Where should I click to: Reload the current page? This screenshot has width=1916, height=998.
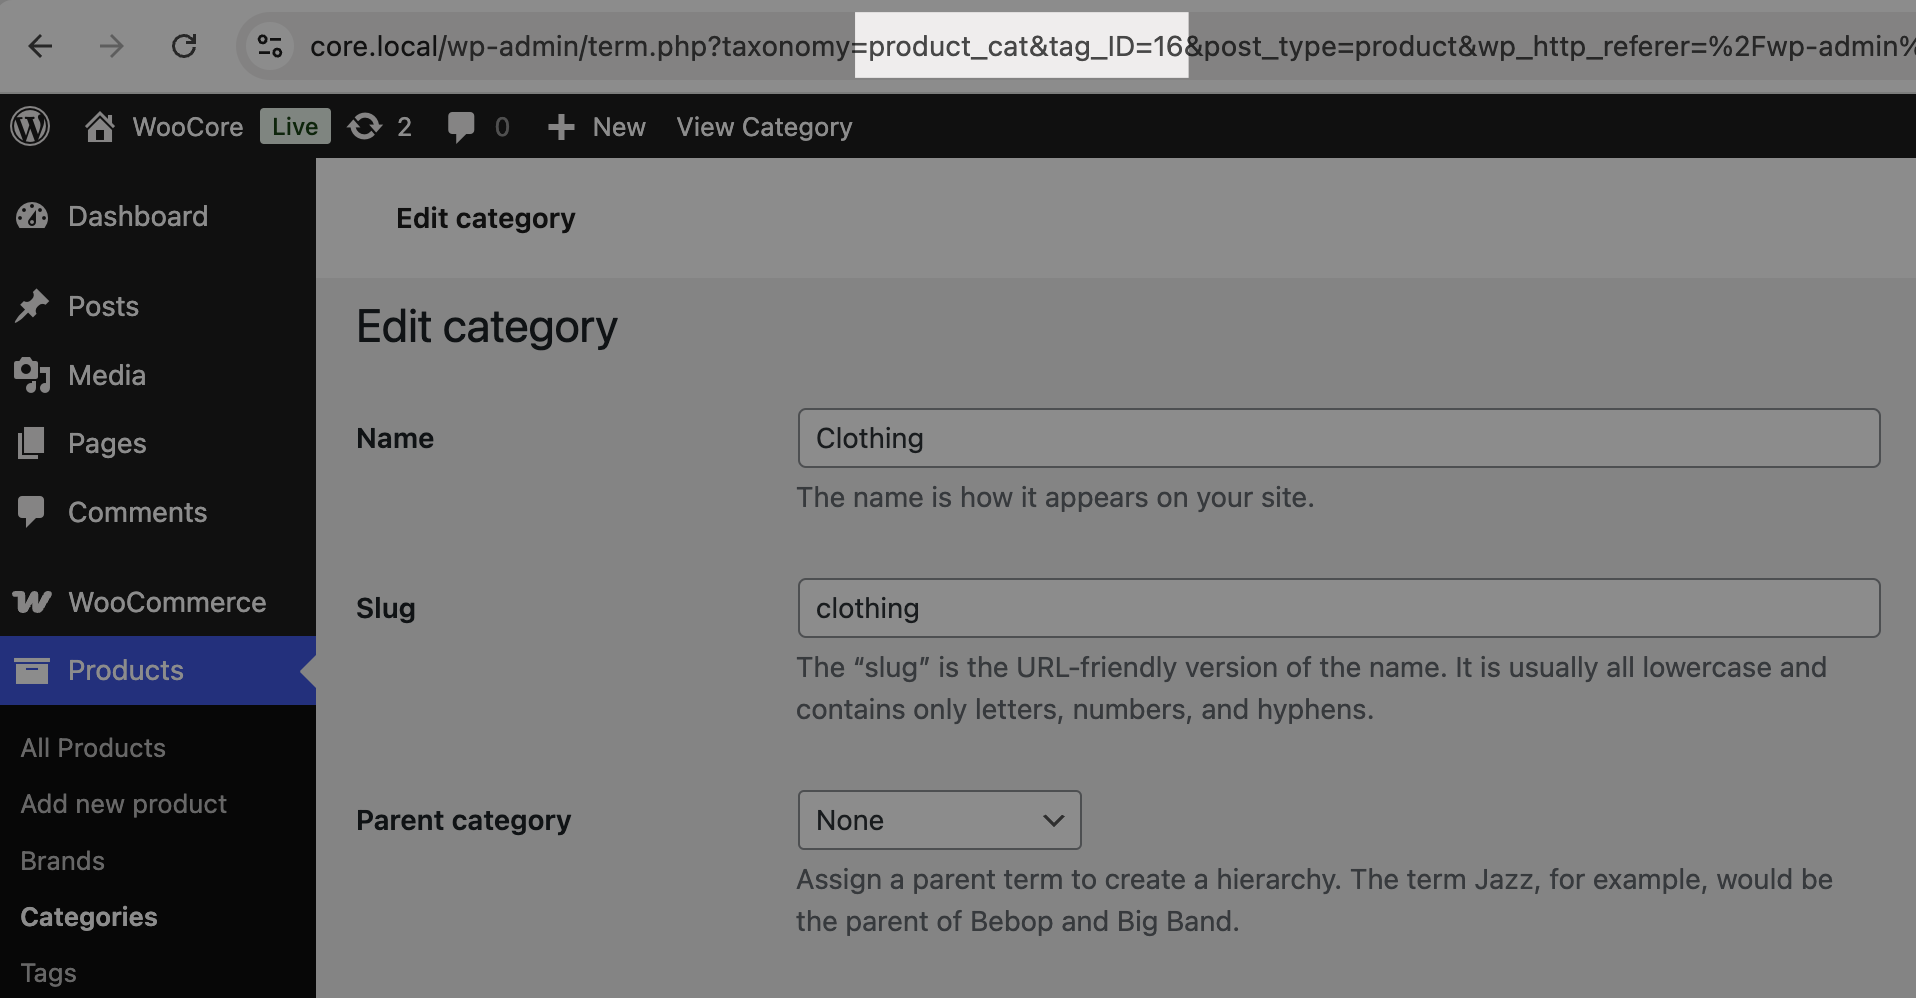point(184,46)
